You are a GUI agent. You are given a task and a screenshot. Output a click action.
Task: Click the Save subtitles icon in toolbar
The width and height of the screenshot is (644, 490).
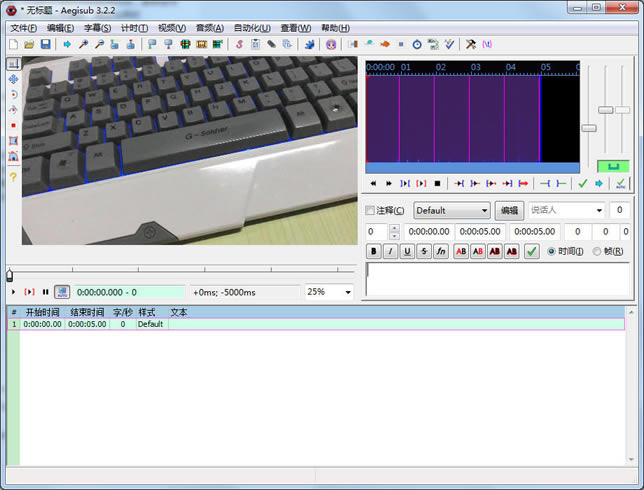(45, 44)
